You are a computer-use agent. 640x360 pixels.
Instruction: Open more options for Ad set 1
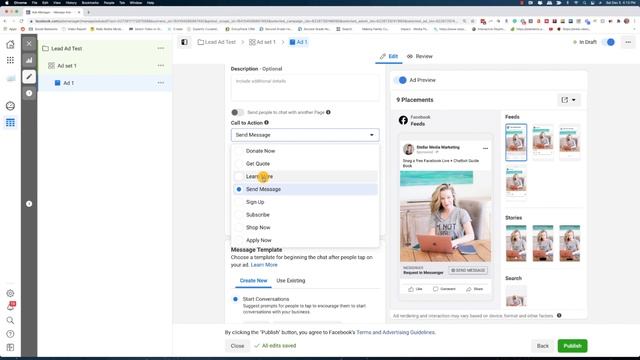[x=161, y=65]
